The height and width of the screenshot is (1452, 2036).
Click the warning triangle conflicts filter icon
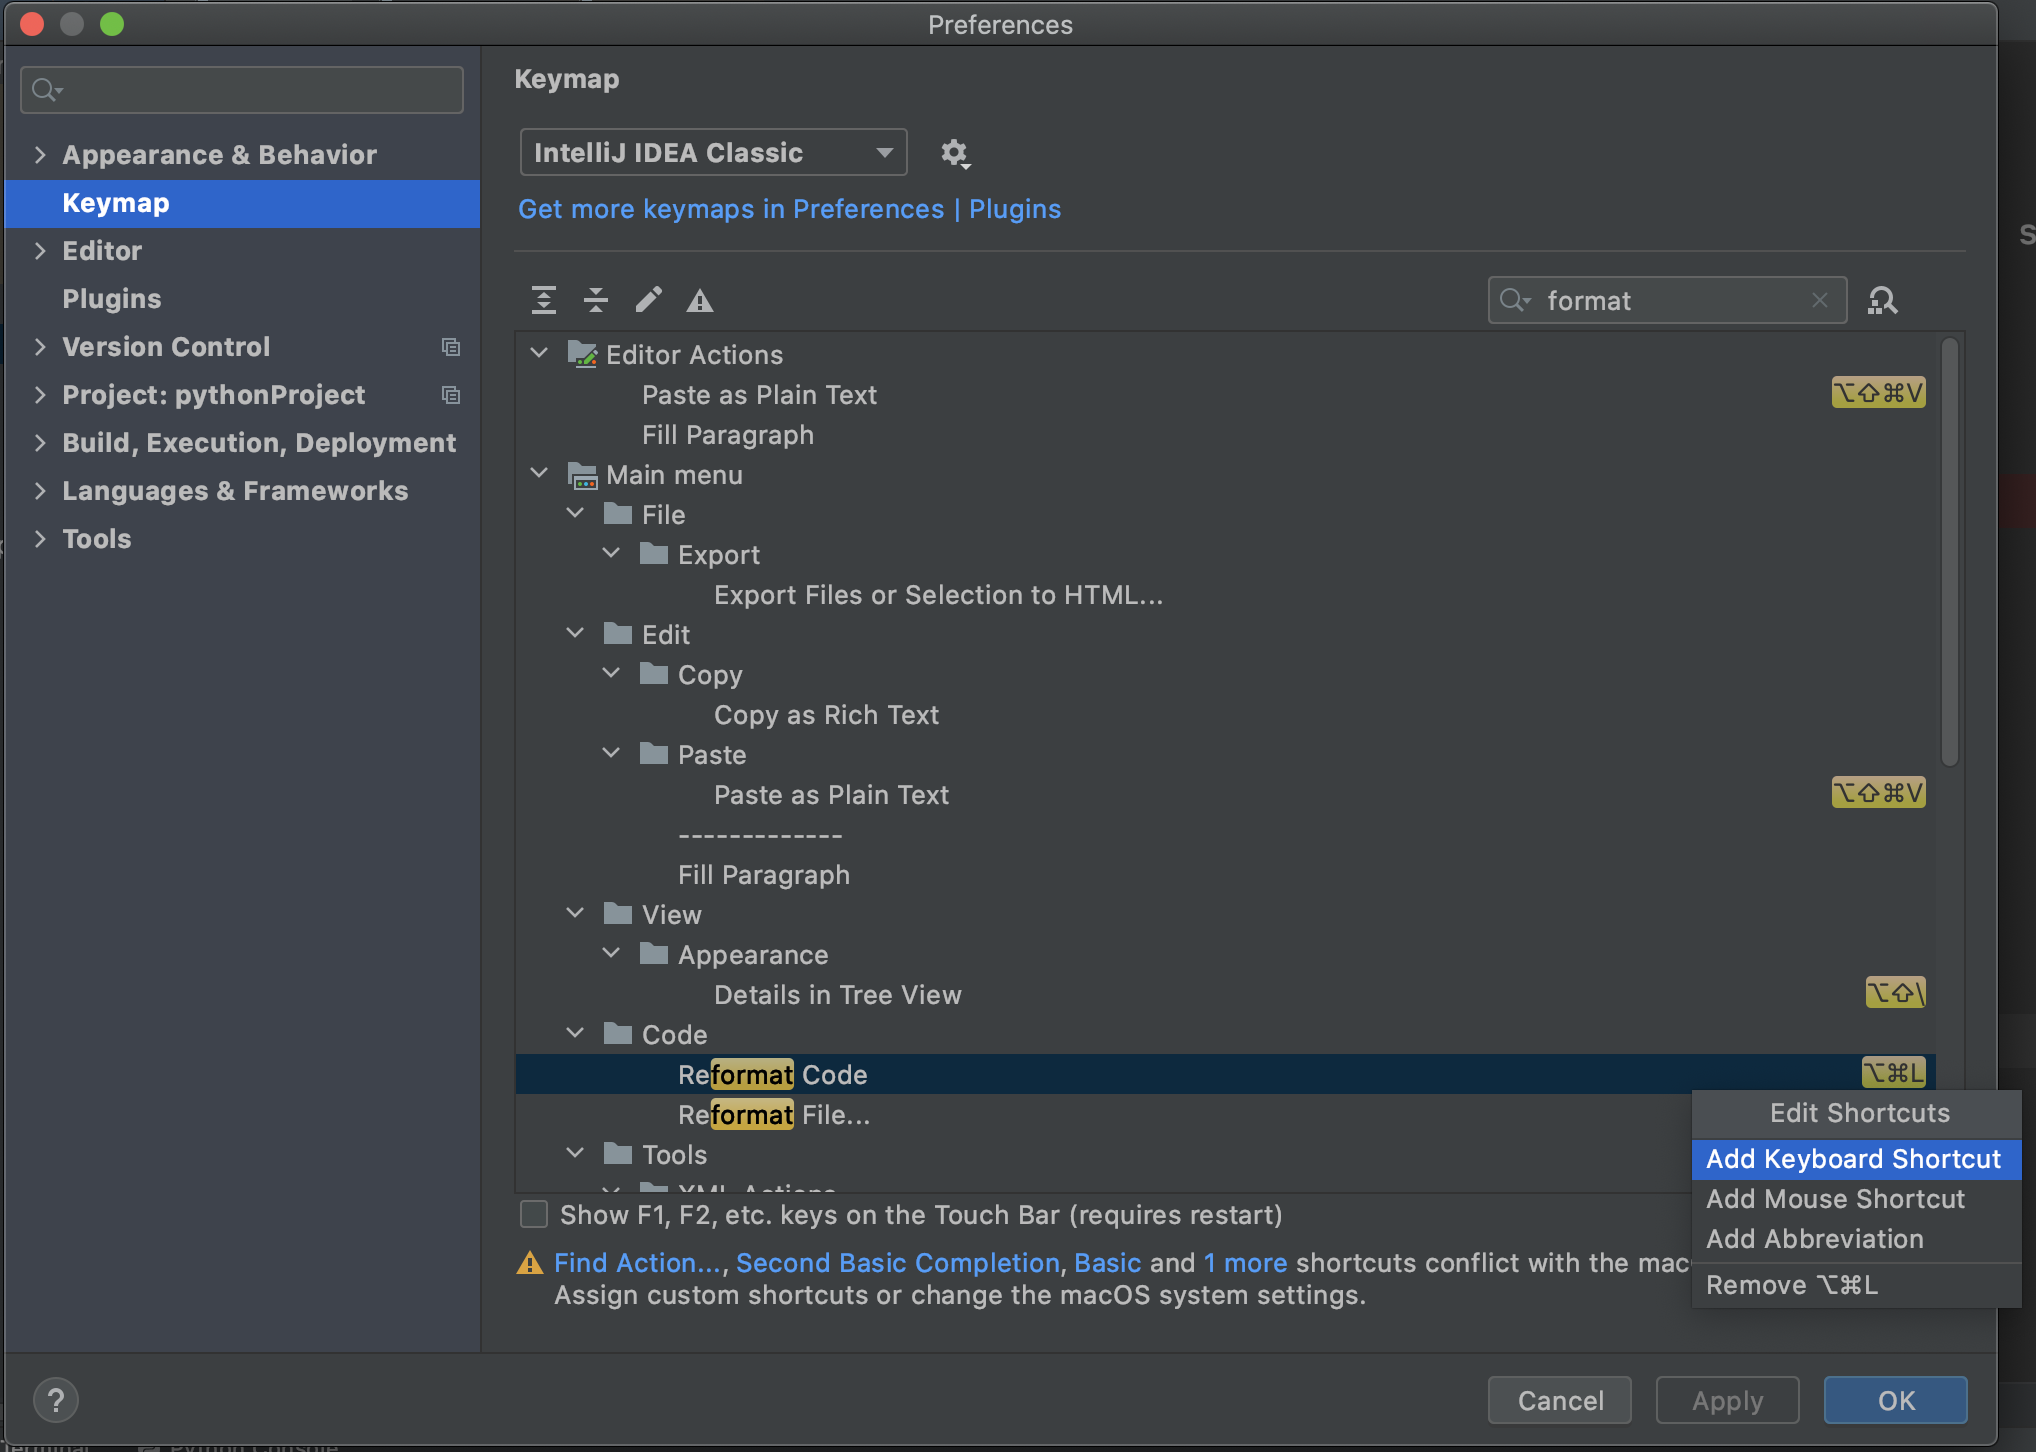[700, 300]
